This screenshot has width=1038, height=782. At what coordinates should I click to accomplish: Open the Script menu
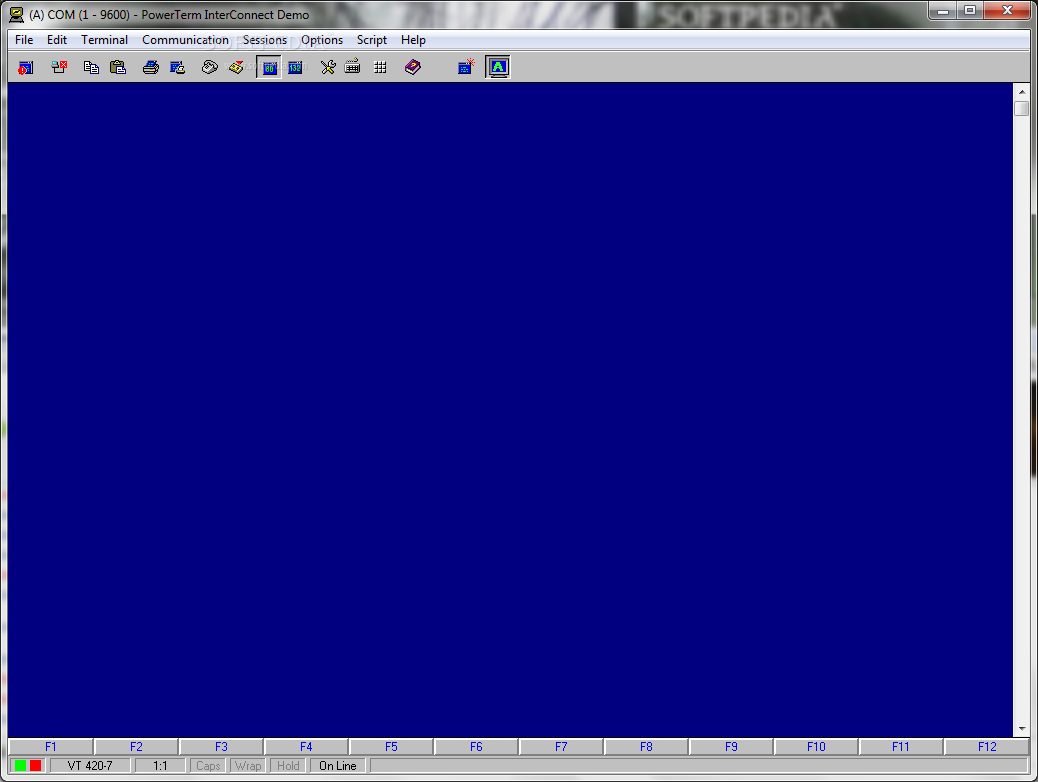(x=372, y=40)
